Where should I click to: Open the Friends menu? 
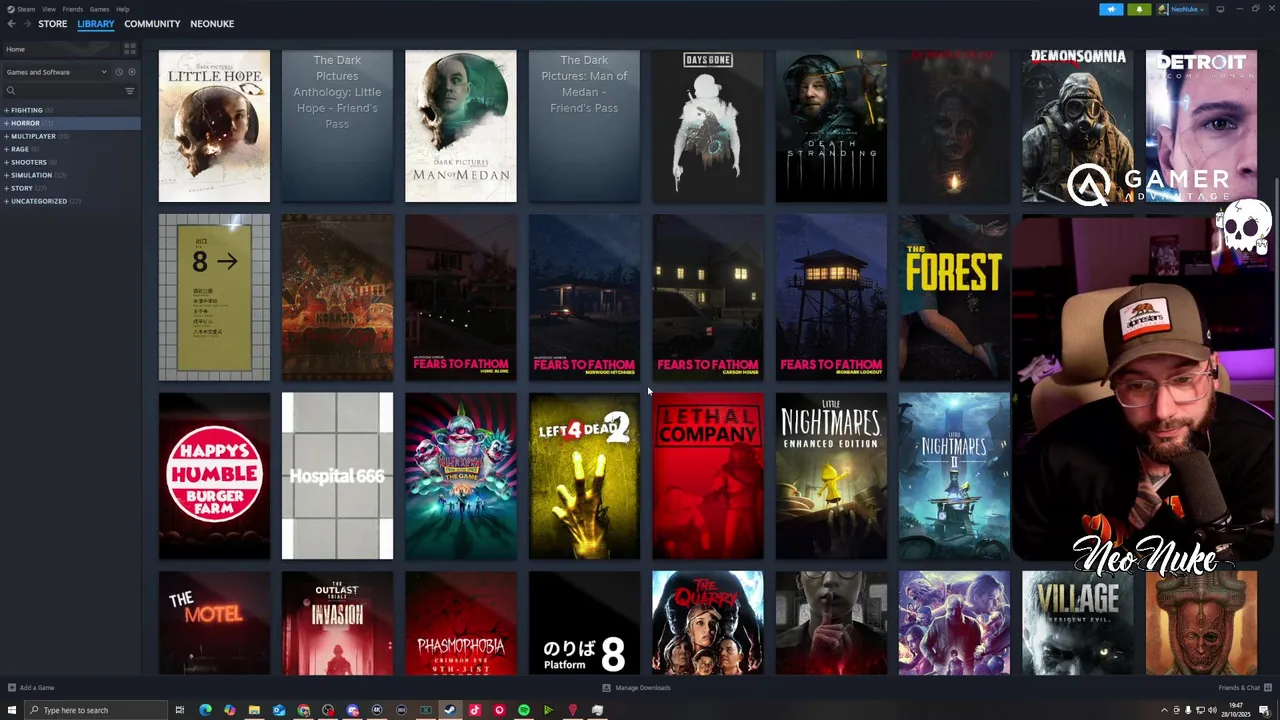click(72, 9)
